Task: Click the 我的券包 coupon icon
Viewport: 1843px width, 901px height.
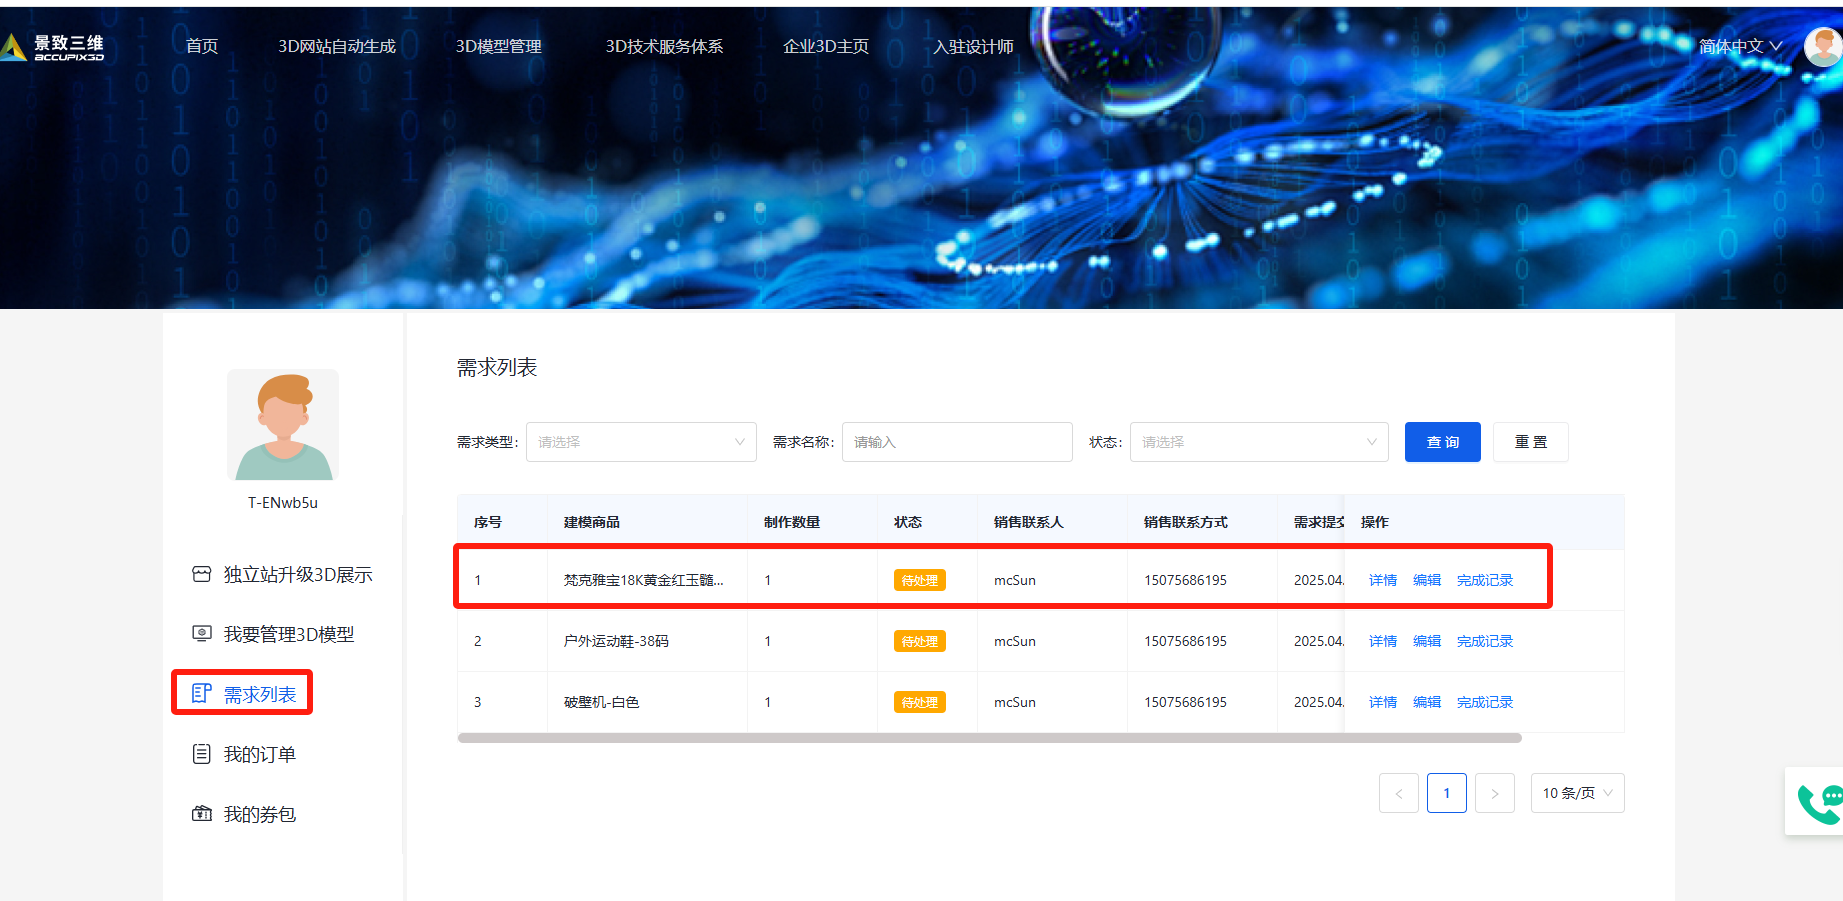Action: pos(202,814)
